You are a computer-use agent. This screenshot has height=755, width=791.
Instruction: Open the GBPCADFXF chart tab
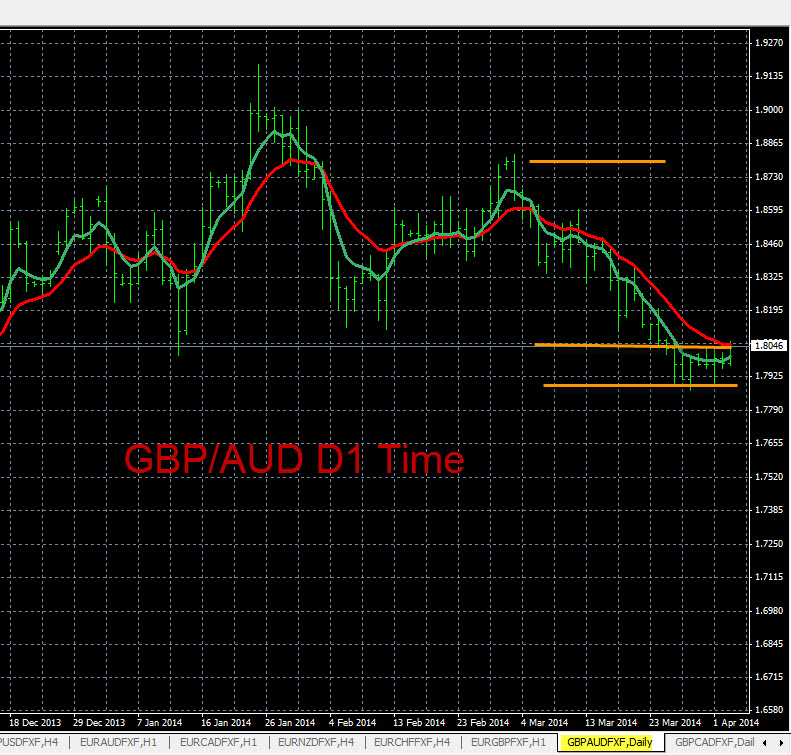tap(714, 742)
